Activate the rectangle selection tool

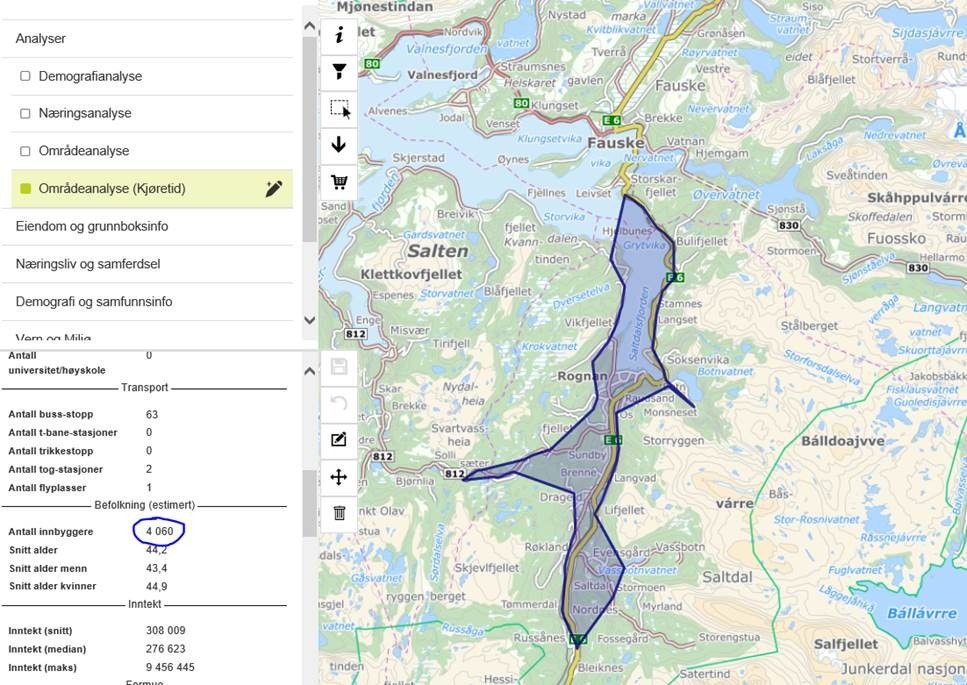[x=338, y=108]
